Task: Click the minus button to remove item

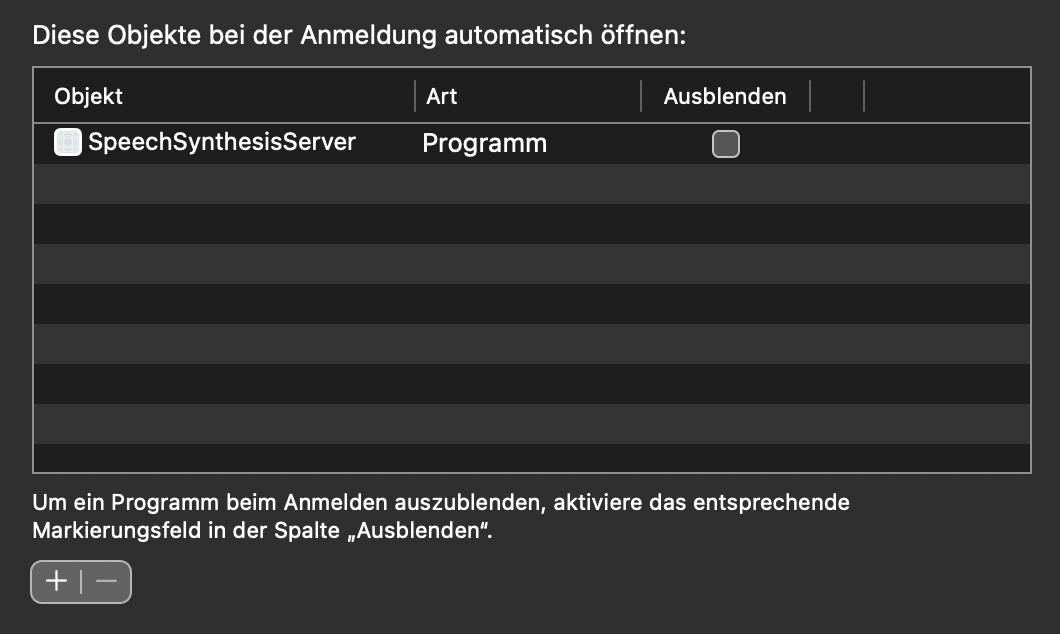Action: [106, 581]
